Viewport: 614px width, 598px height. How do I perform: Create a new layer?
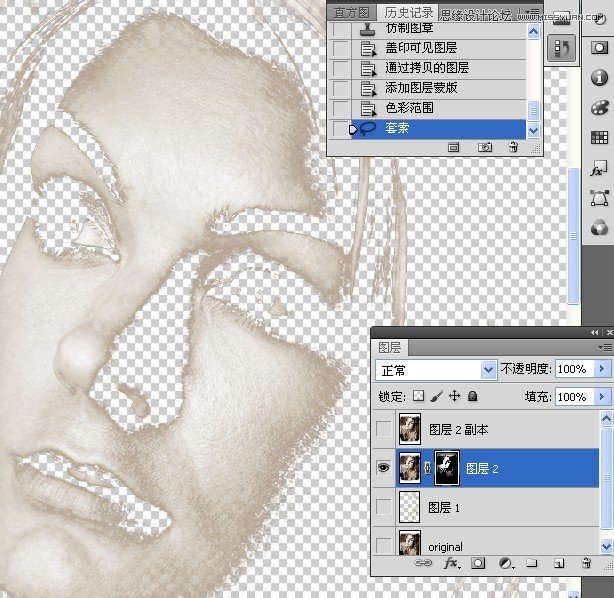pyautogui.click(x=559, y=563)
